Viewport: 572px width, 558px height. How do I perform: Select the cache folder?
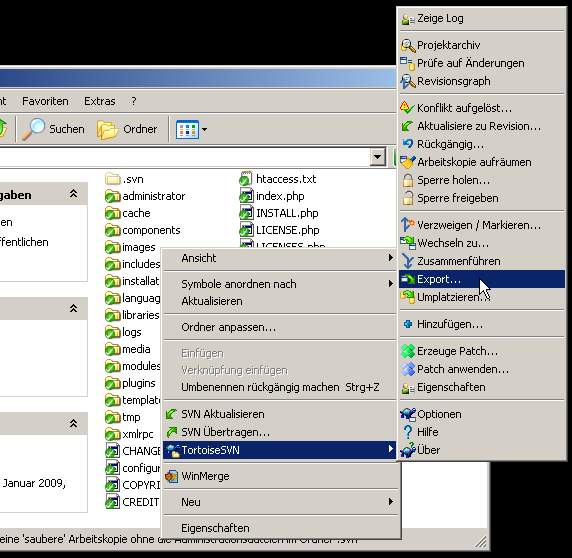[x=128, y=213]
